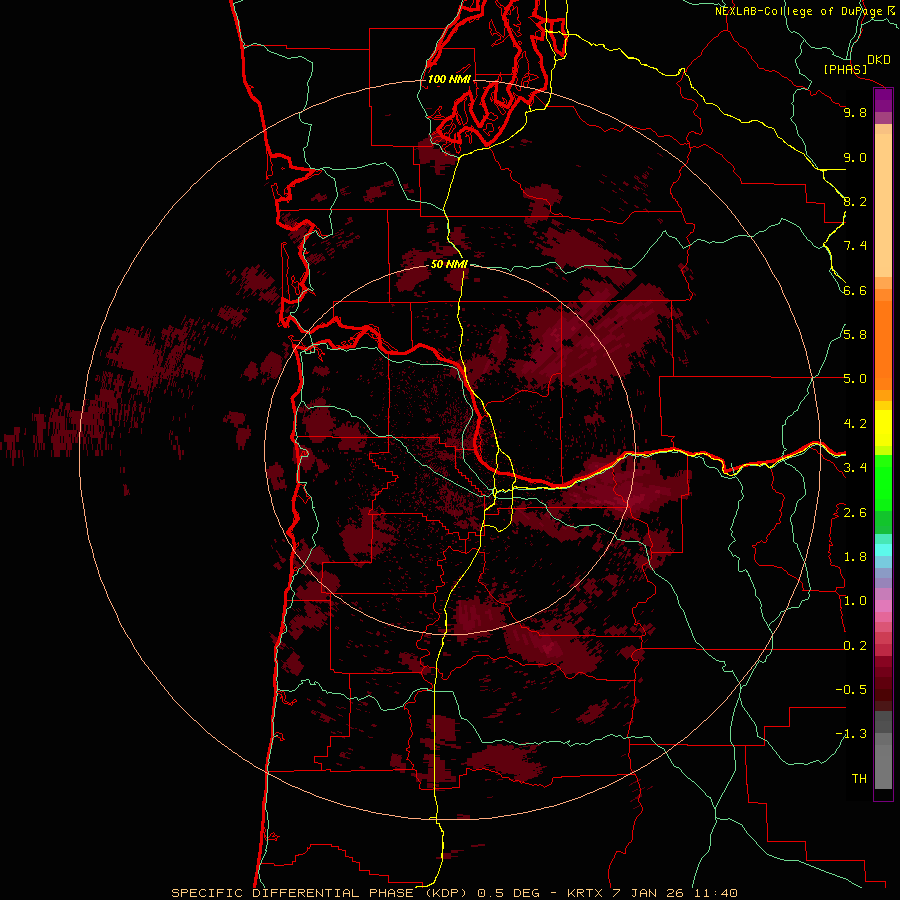Click the 9.8 value on color scale

[855, 112]
